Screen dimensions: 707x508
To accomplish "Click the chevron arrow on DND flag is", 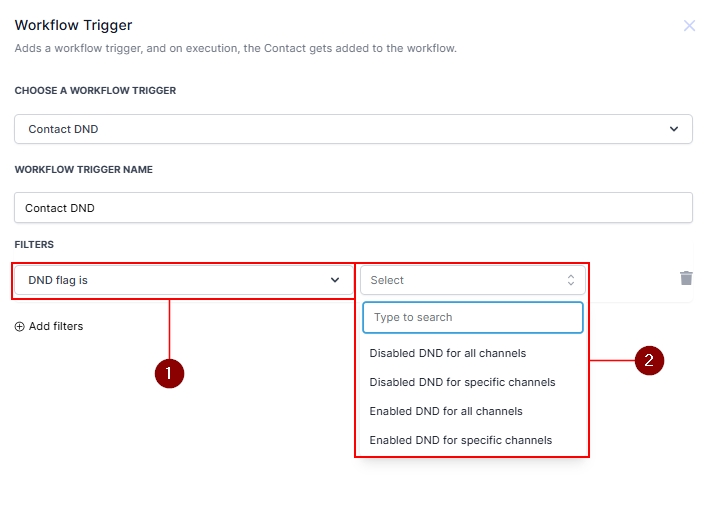I will [335, 280].
